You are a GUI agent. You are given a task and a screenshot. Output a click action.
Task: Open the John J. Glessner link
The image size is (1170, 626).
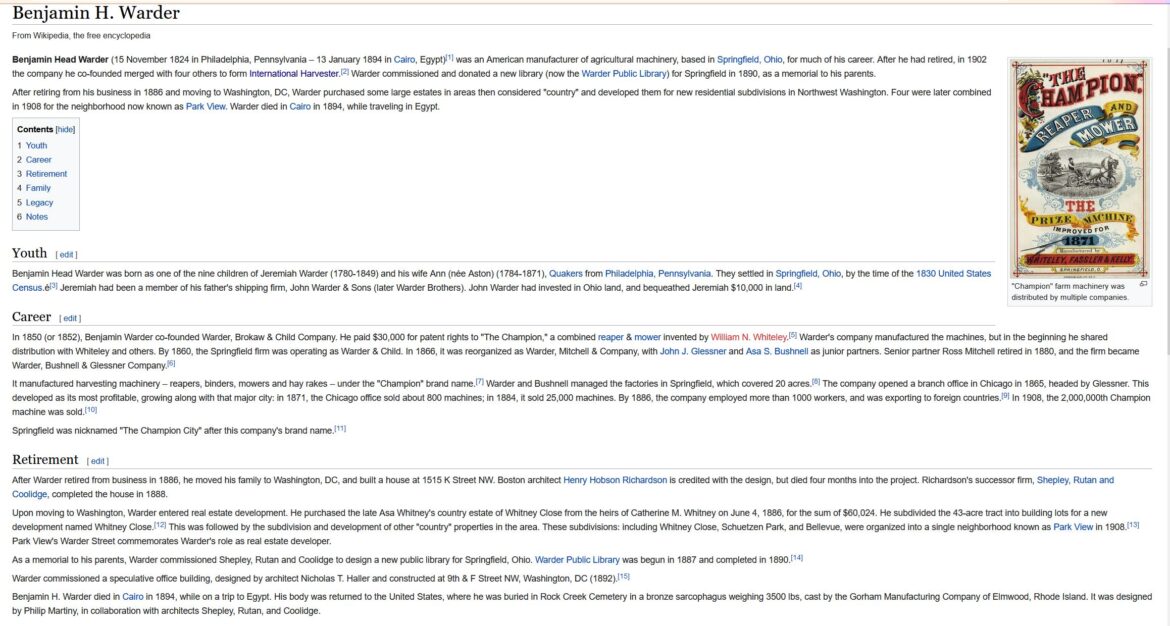coord(692,351)
